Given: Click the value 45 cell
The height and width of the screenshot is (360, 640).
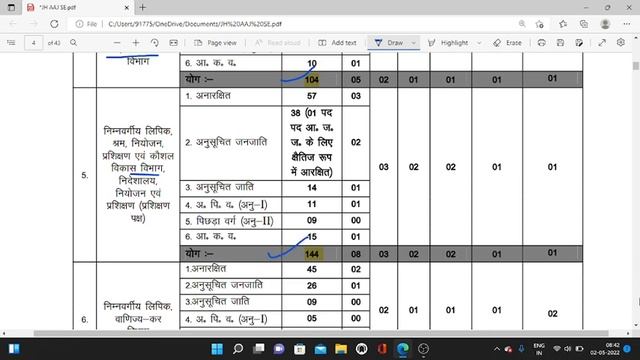Looking at the screenshot, I should [x=312, y=269].
